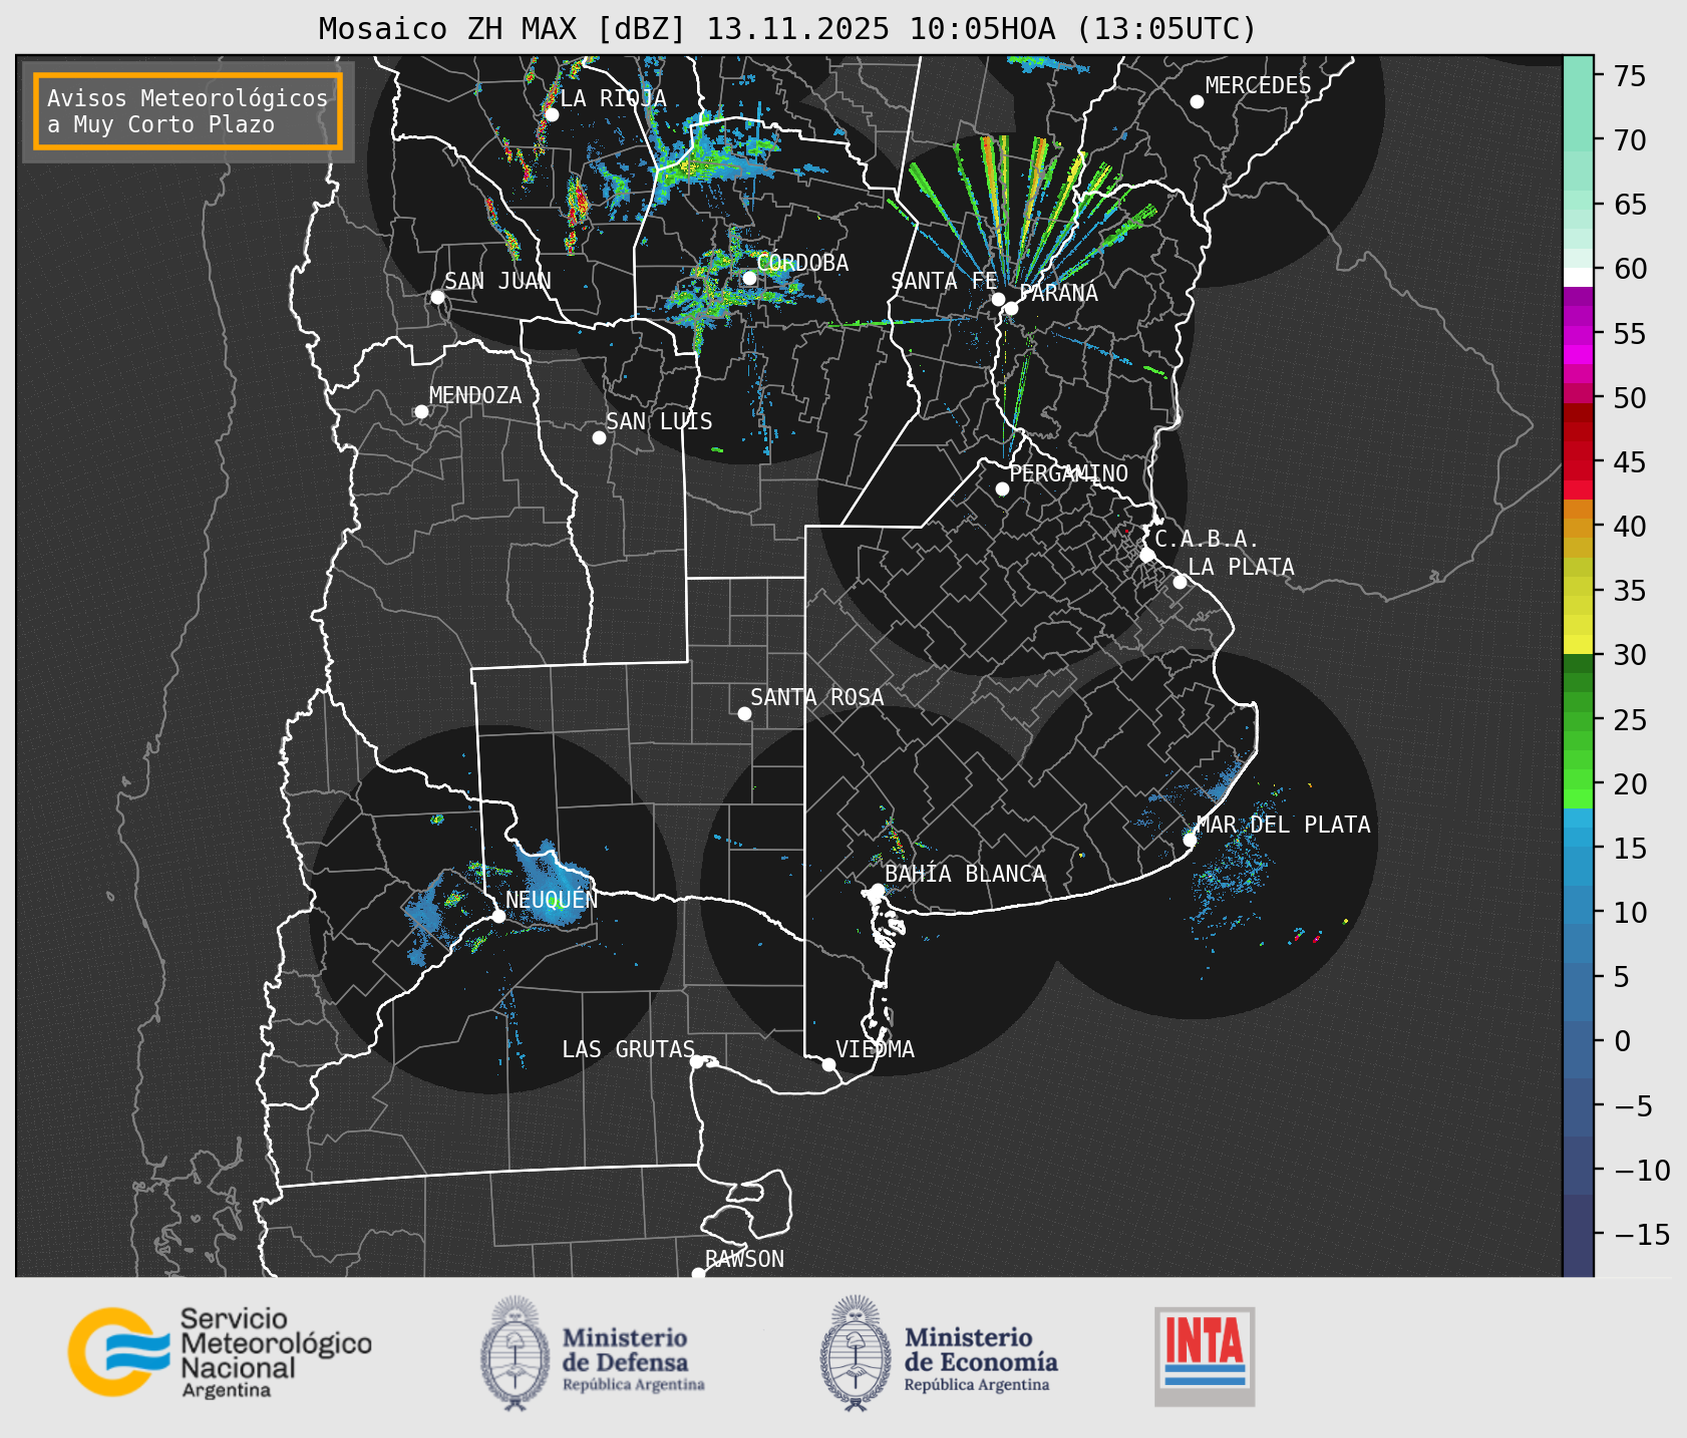This screenshot has width=1687, height=1438.
Task: Click the magenta 55 dBZ color band
Action: 1578,335
